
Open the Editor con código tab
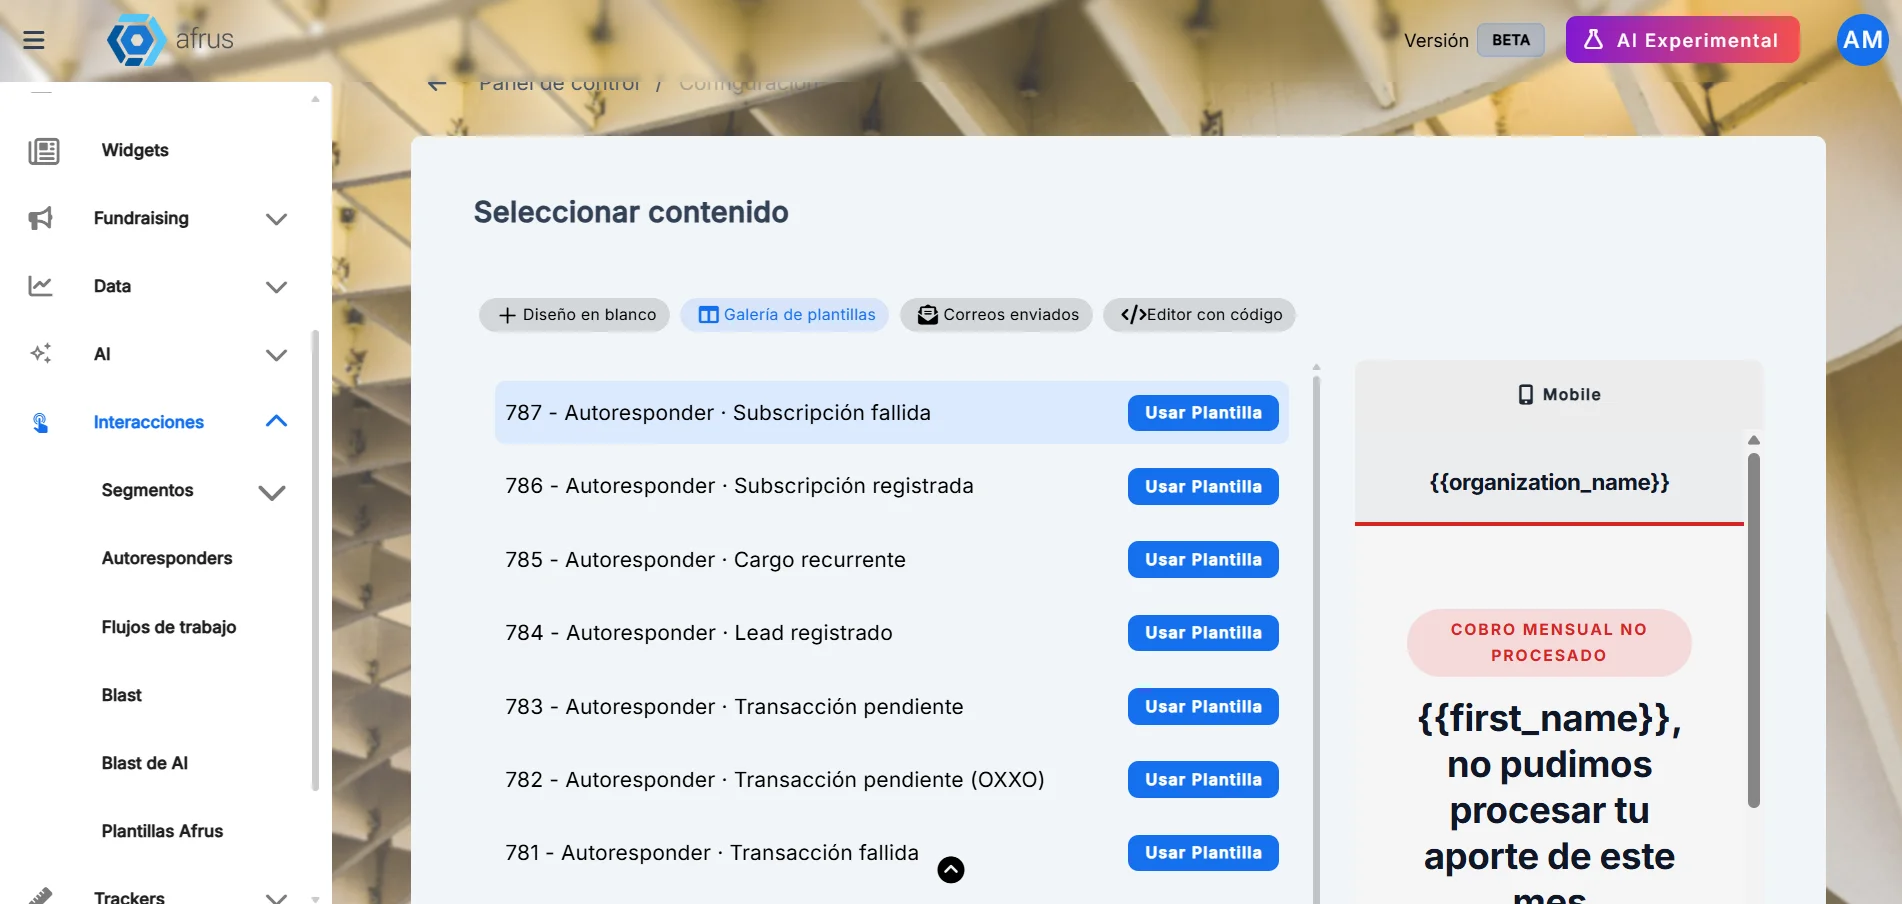coord(1200,315)
